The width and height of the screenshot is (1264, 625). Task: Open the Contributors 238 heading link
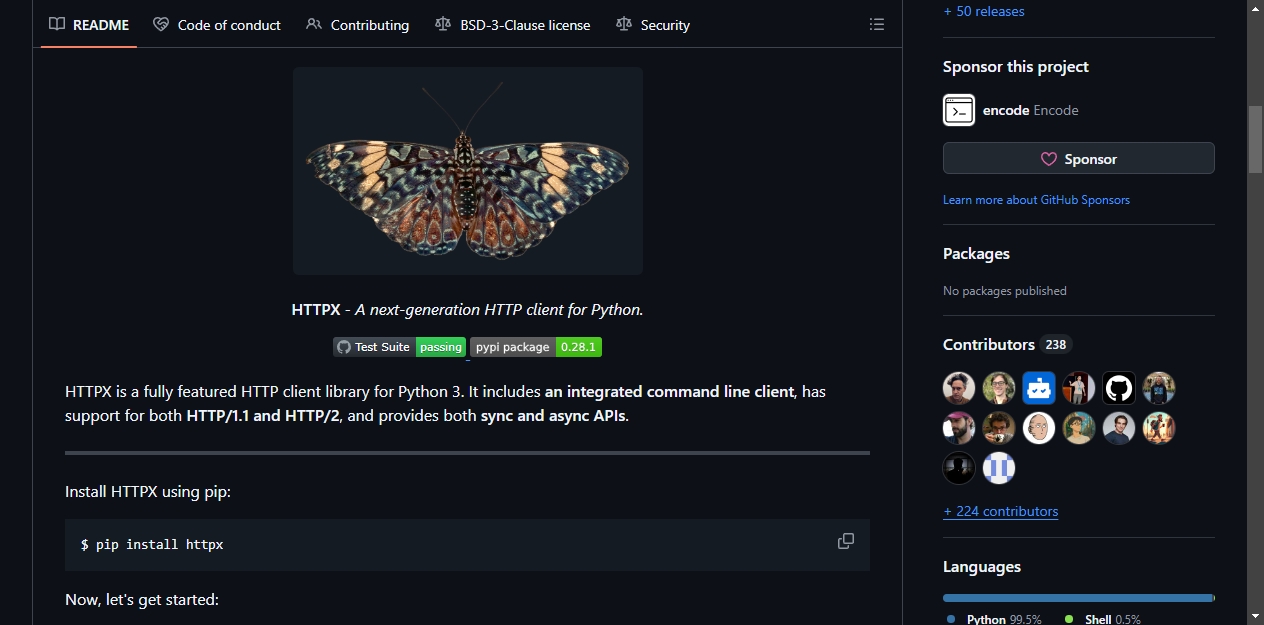(x=1007, y=344)
